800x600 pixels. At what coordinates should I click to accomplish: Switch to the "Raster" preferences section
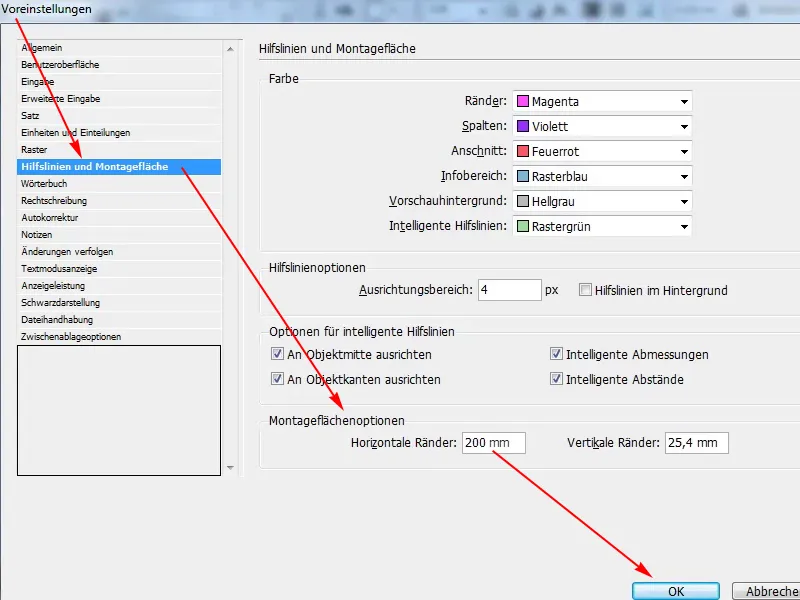click(x=47, y=150)
